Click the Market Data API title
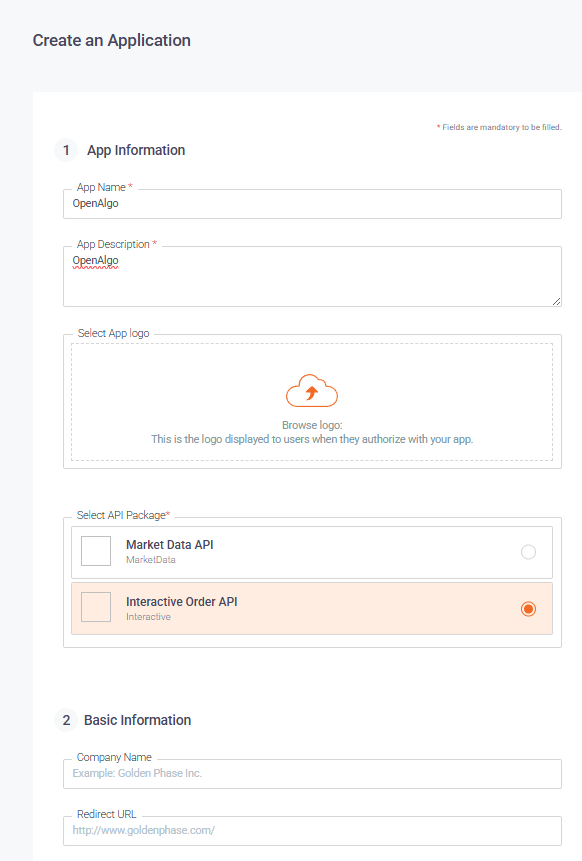This screenshot has width=582, height=861. (x=170, y=545)
